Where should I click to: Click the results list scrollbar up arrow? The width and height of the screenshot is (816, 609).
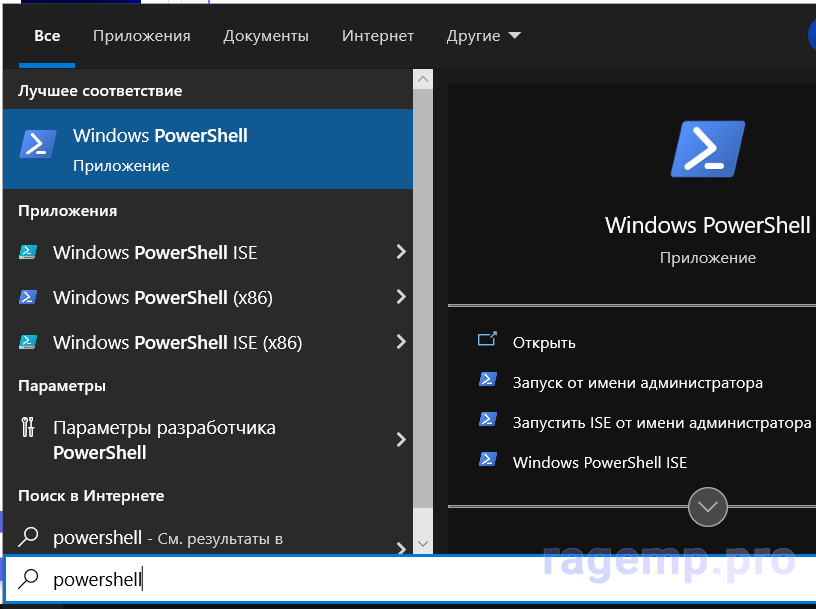point(423,80)
